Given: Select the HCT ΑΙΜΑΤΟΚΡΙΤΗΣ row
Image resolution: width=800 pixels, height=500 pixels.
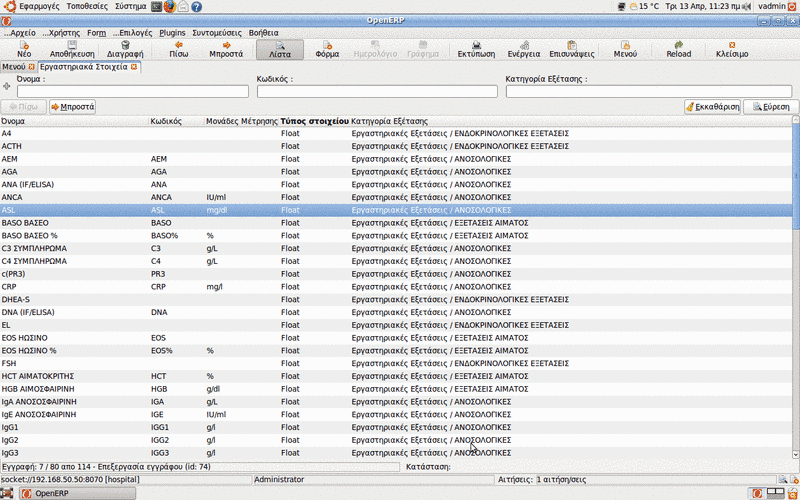Looking at the screenshot, I should point(396,376).
